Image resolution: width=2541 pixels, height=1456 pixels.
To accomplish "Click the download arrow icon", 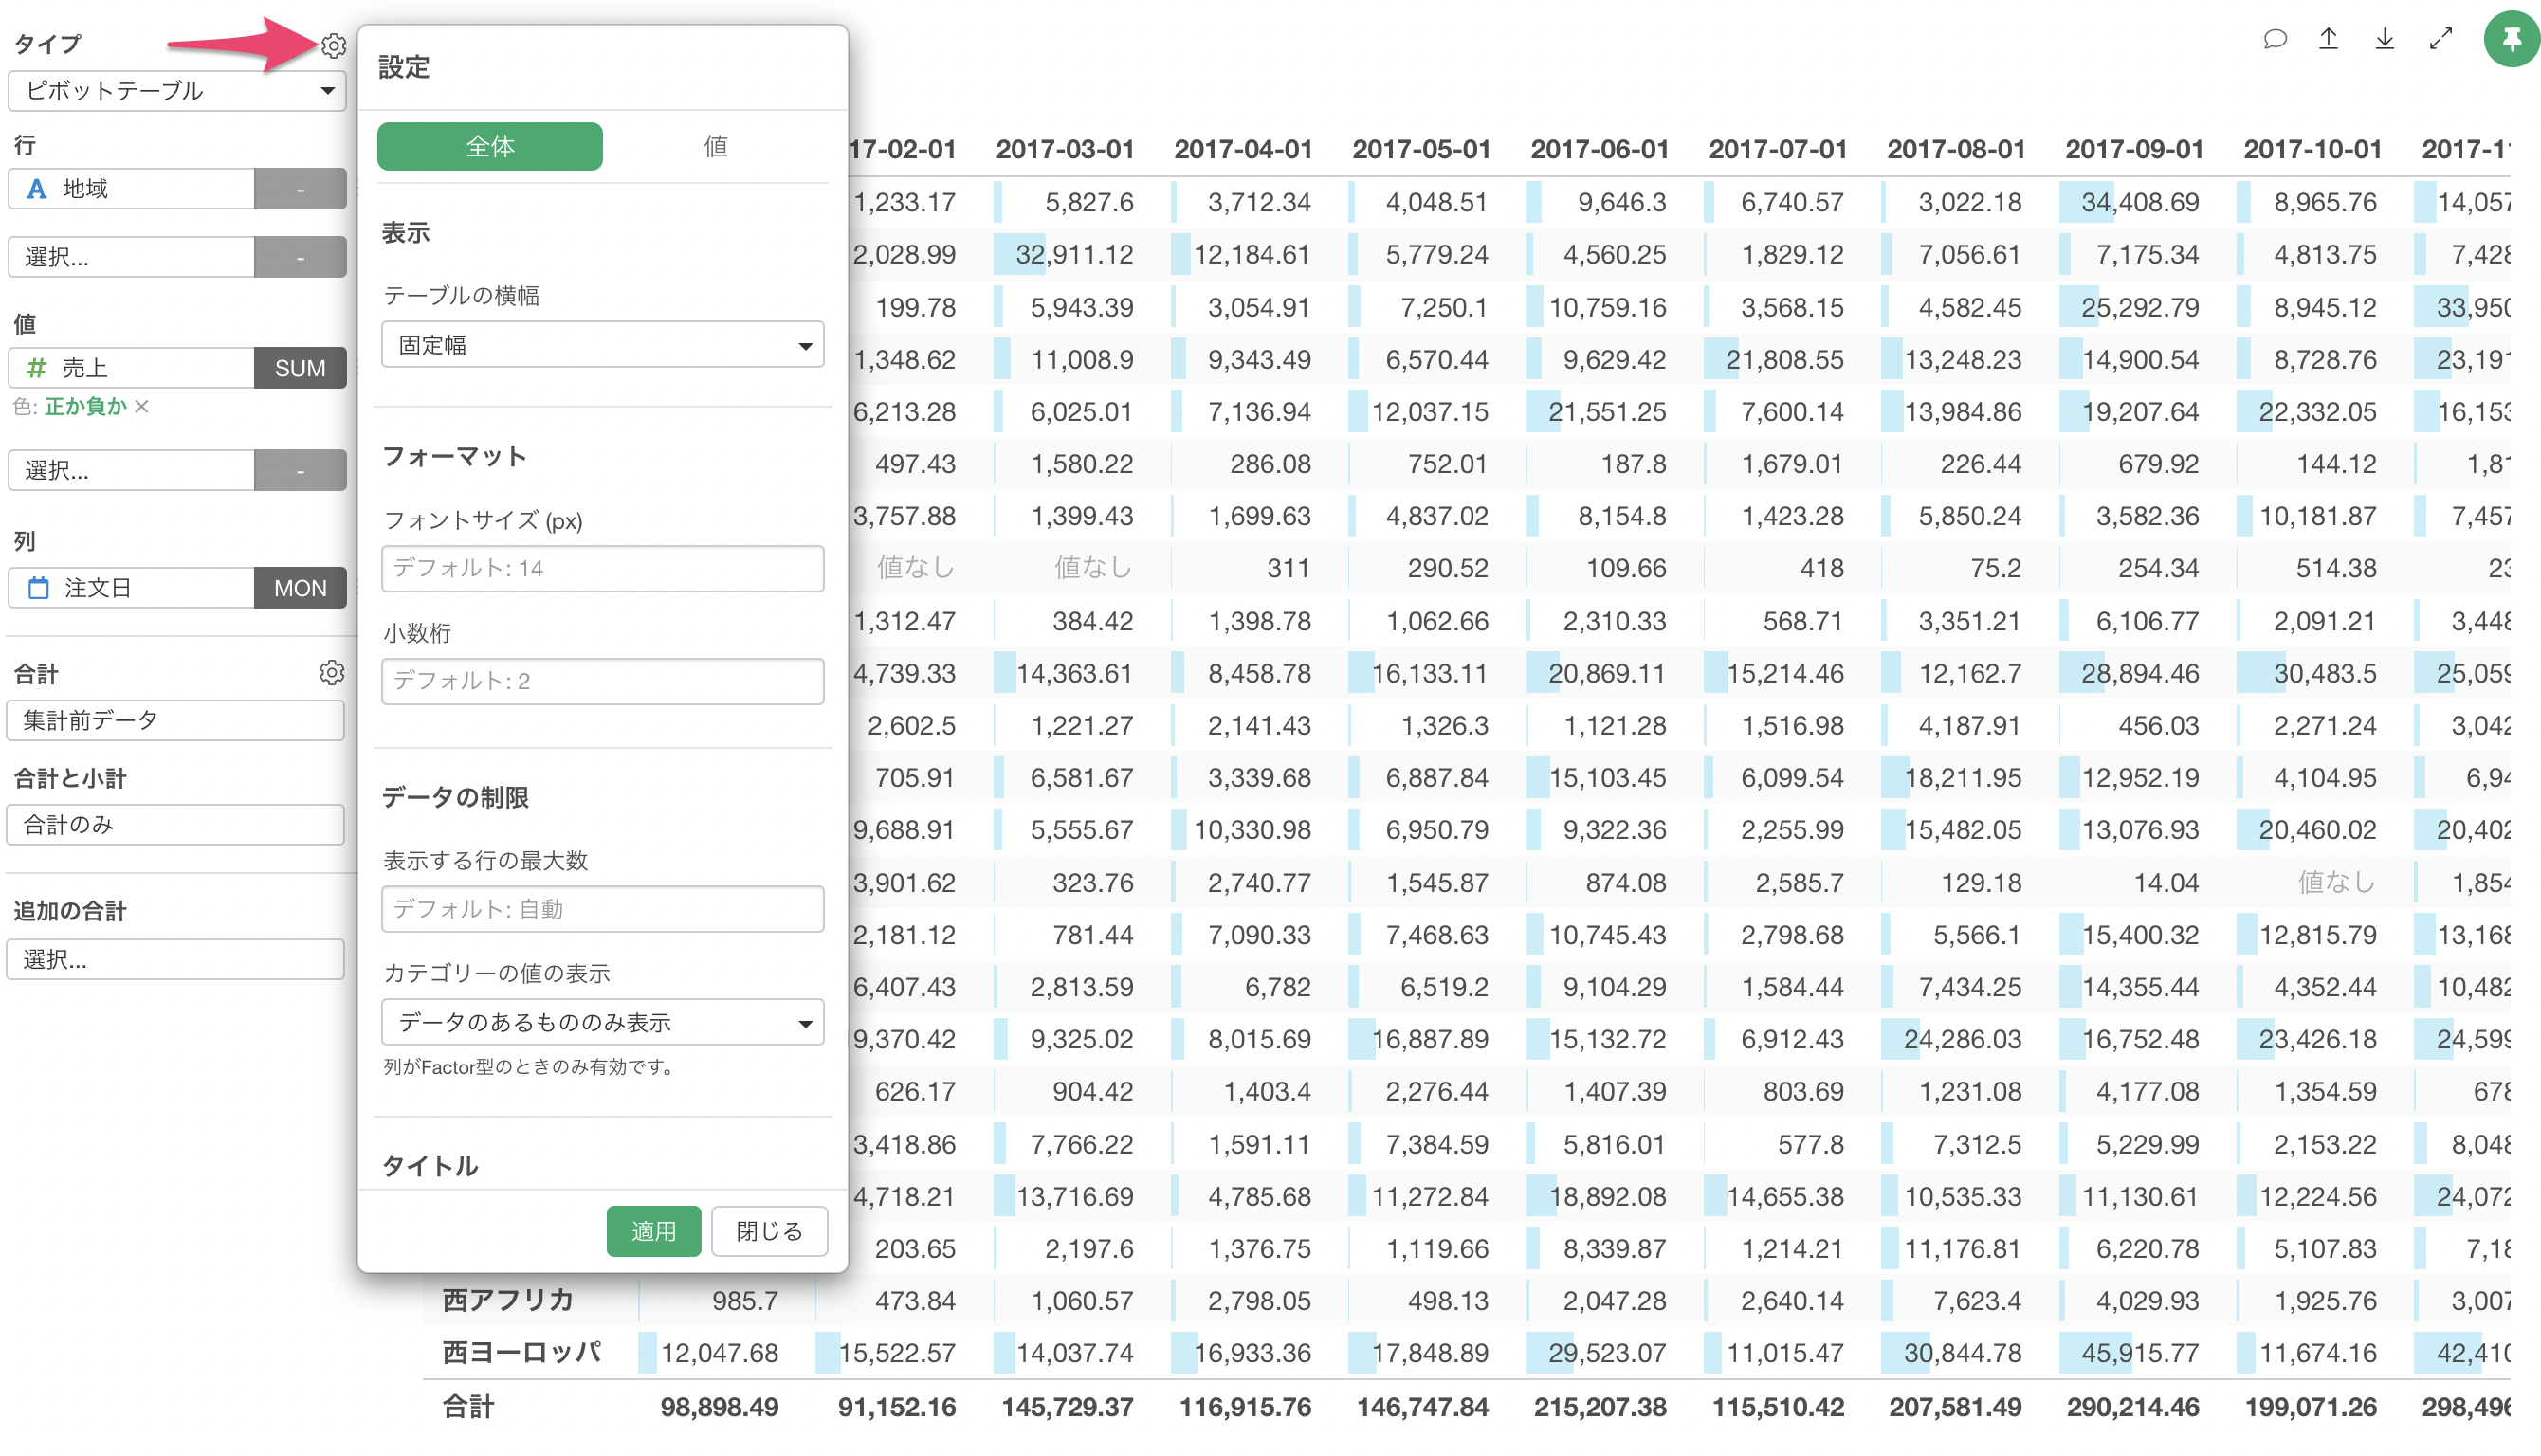I will 2385,39.
